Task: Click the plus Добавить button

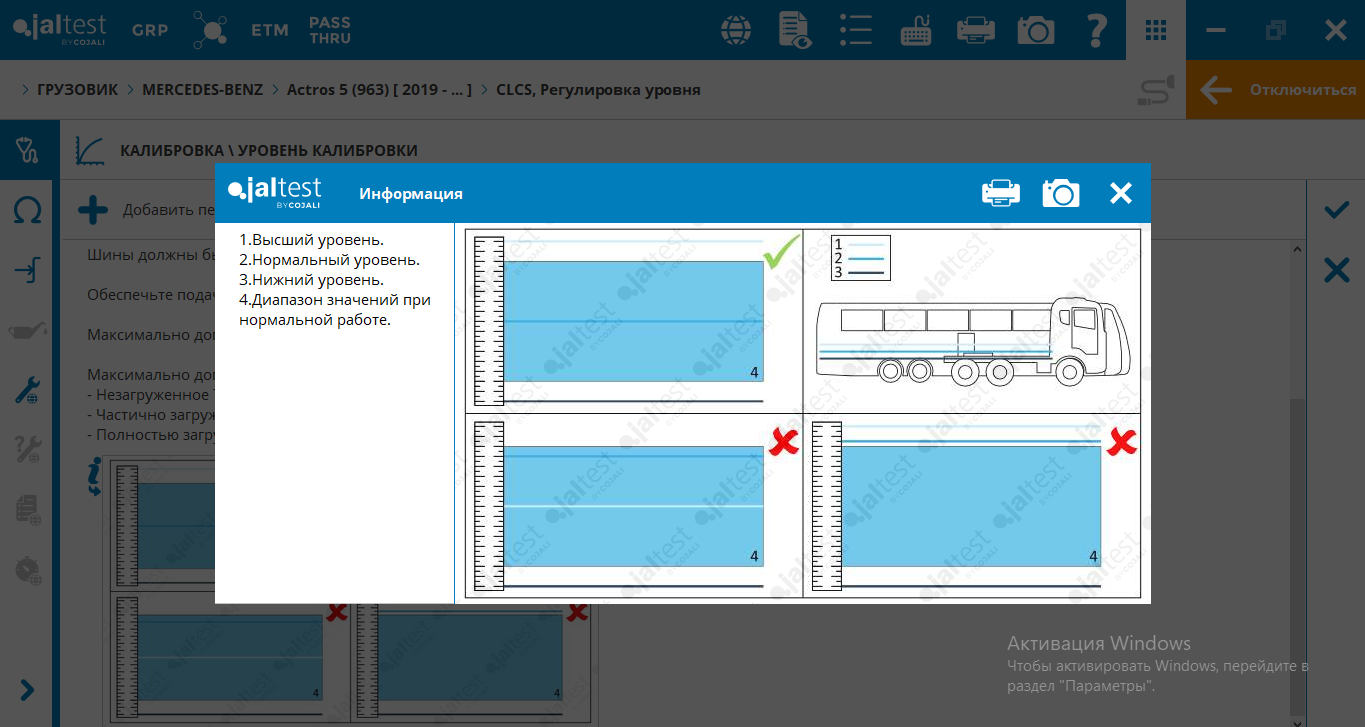Action: tap(93, 210)
